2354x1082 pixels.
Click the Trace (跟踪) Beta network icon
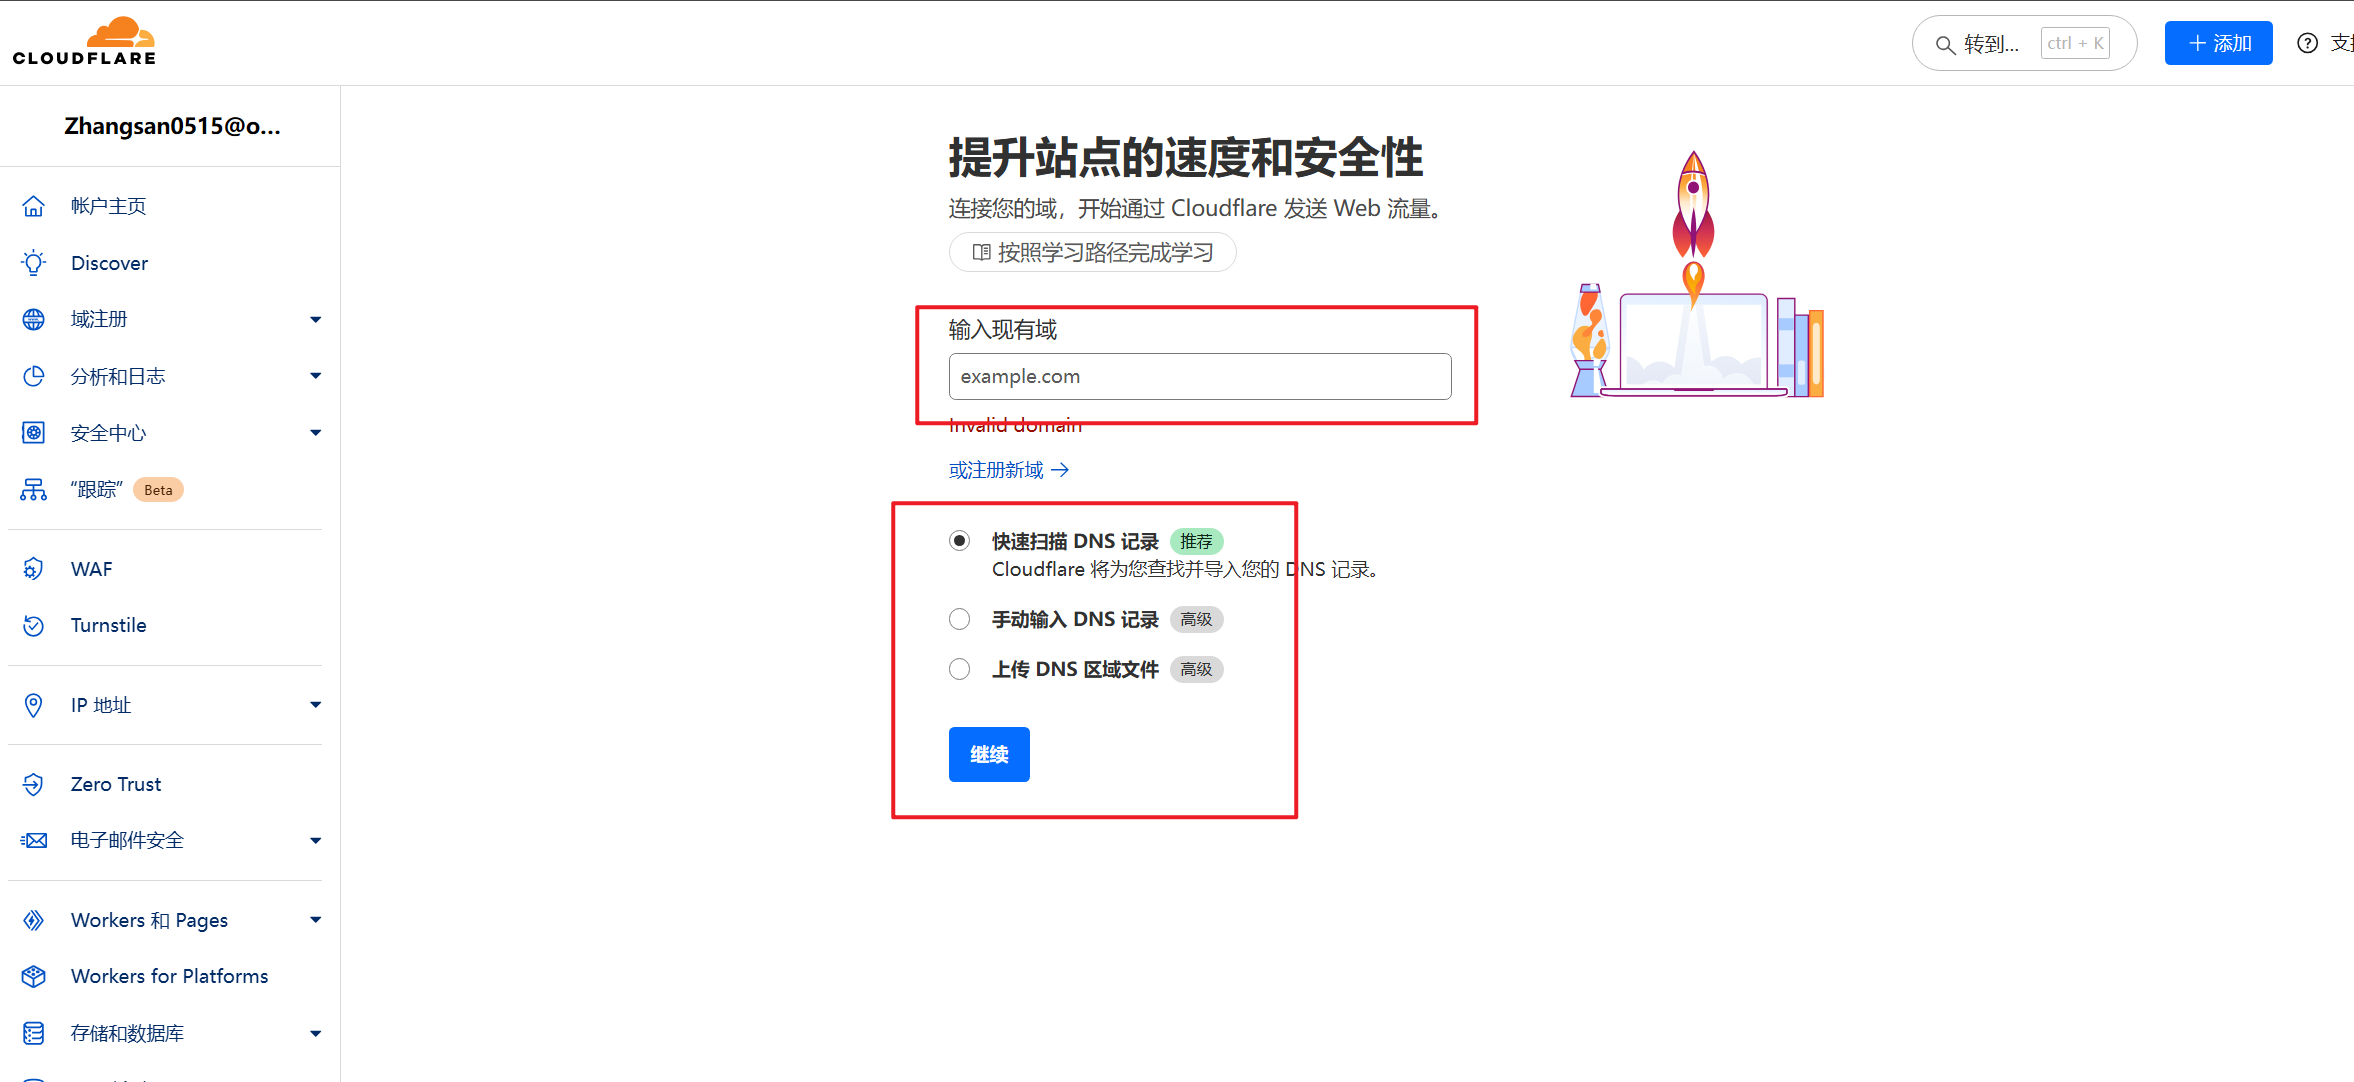pos(34,490)
